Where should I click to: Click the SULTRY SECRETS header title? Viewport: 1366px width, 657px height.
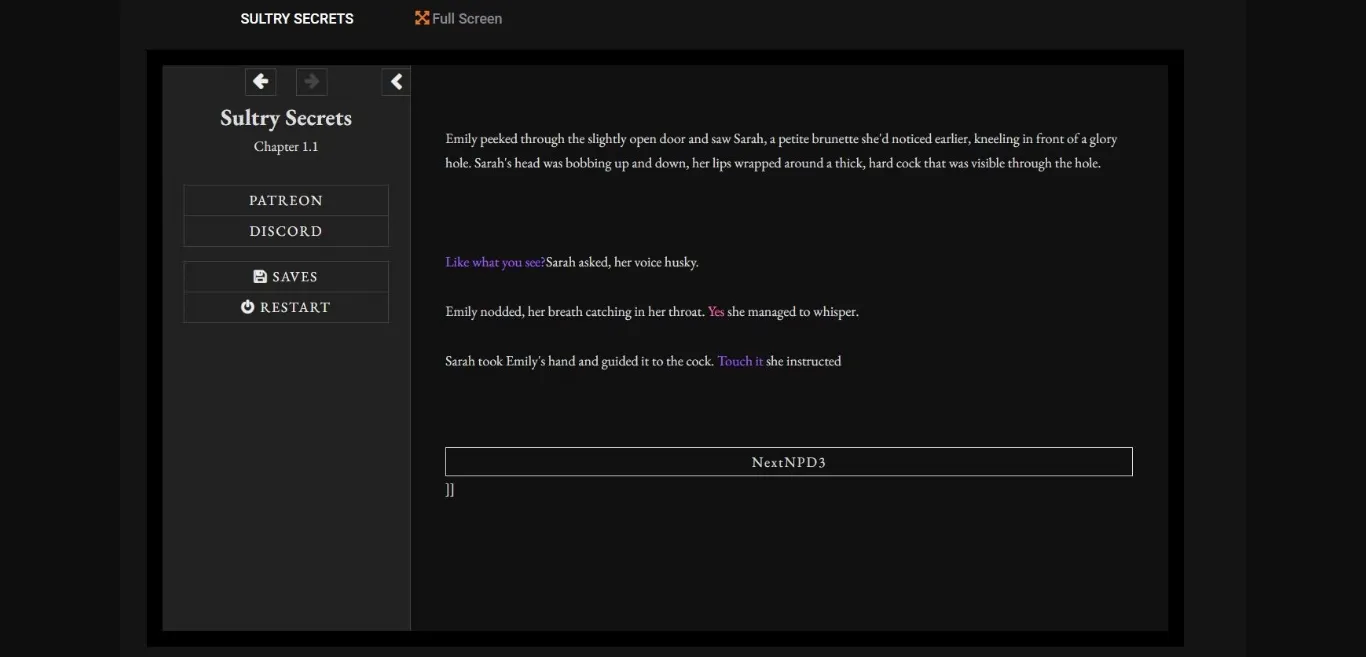point(296,17)
